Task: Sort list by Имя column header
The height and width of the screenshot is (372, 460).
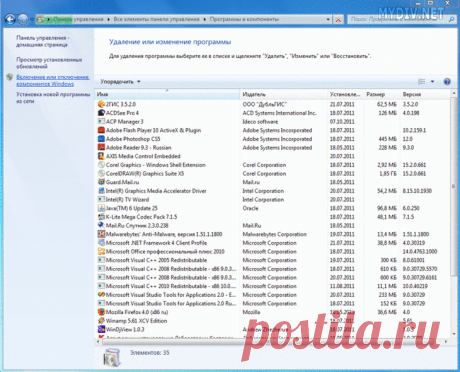Action: [x=167, y=94]
